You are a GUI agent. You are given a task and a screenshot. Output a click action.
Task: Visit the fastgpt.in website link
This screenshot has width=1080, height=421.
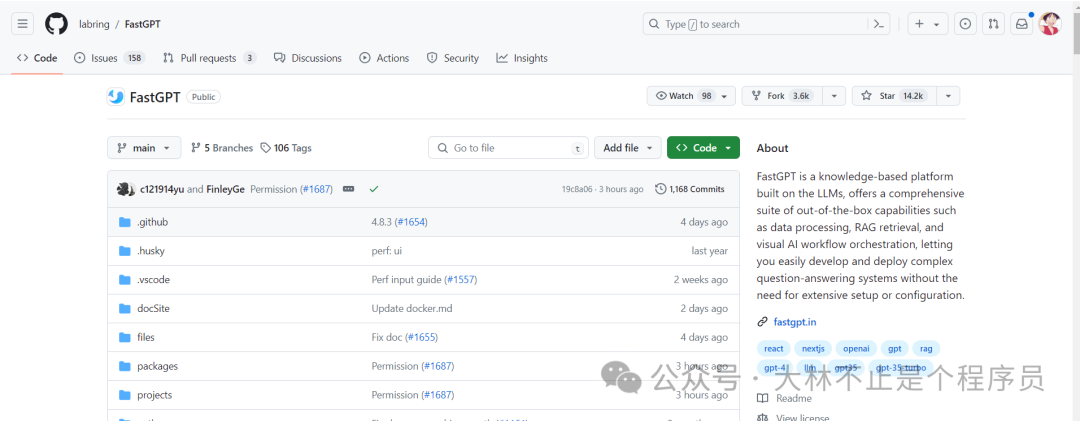pyautogui.click(x=795, y=322)
